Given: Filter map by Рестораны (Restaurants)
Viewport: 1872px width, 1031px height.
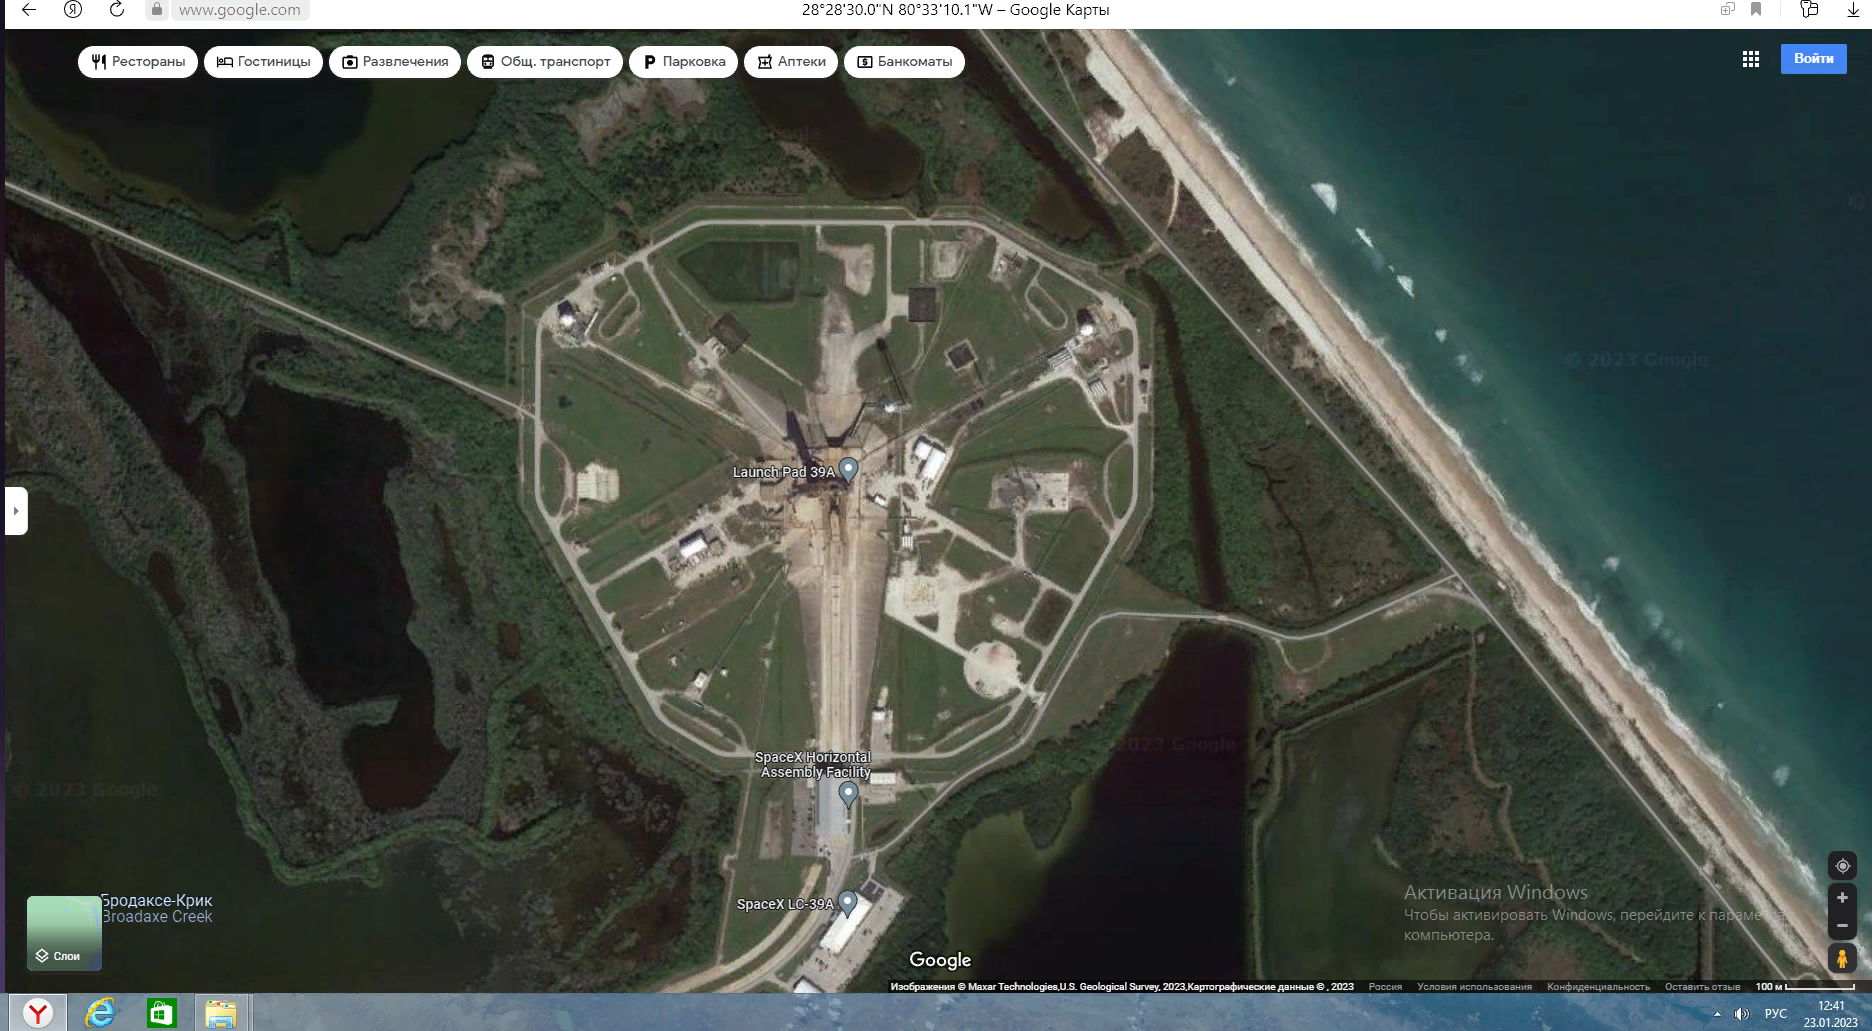Looking at the screenshot, I should (x=138, y=62).
